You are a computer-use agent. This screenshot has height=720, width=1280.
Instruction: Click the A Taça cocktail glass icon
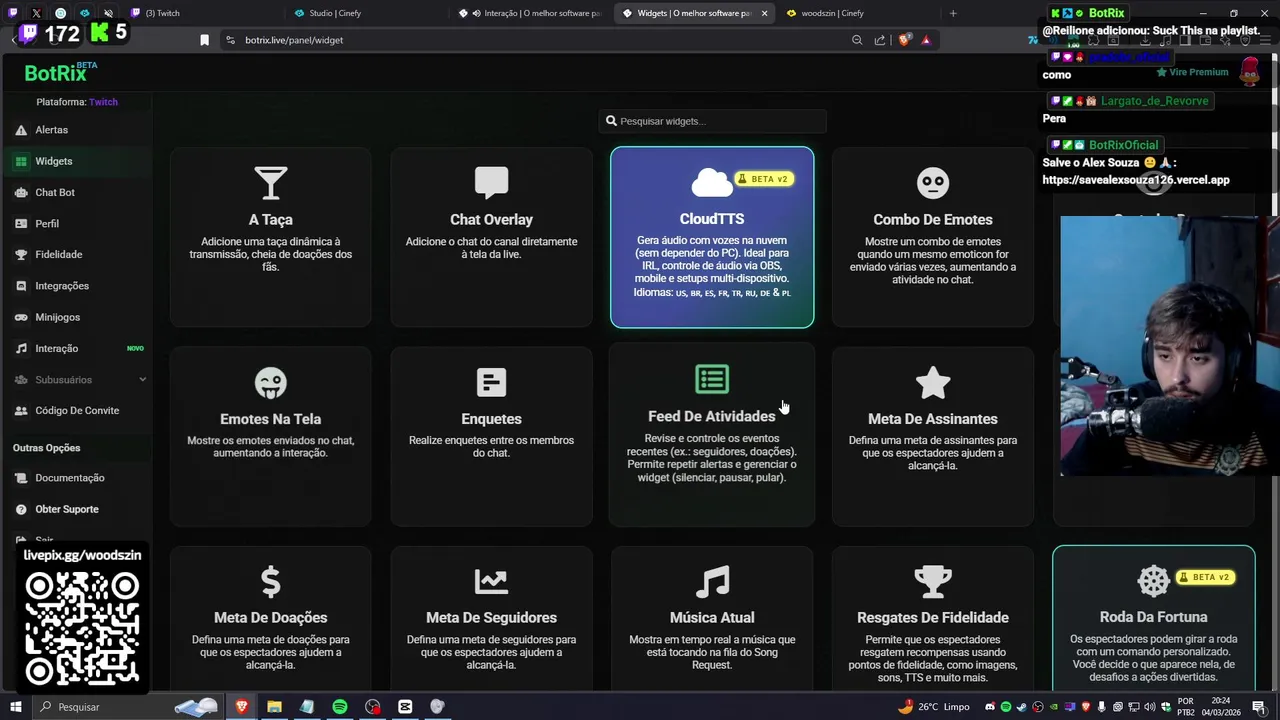click(270, 183)
